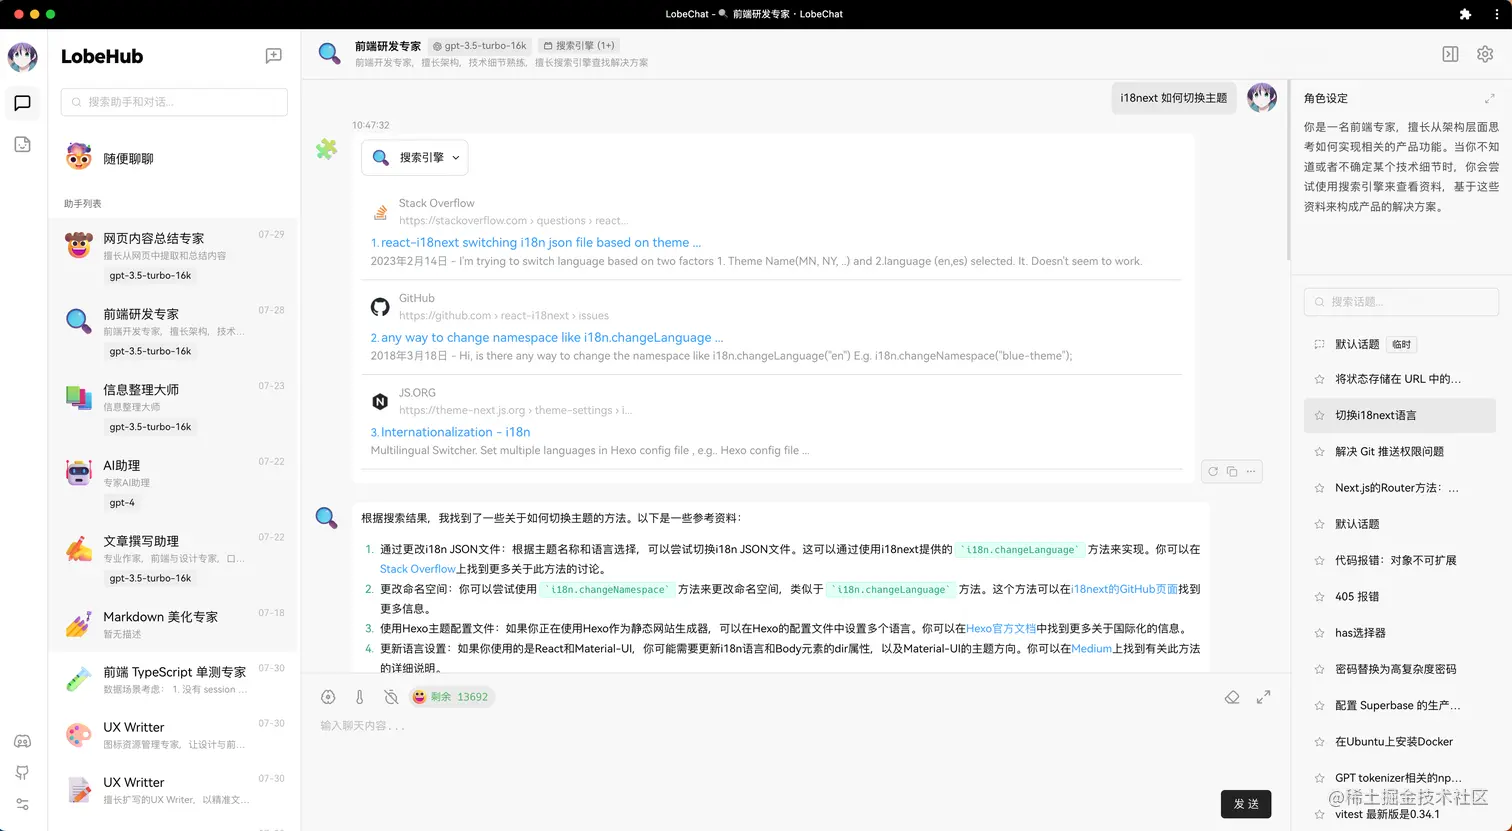The image size is (1512, 831).
Task: Select the 网页内容总结专家 assistant
Action: pyautogui.click(x=174, y=256)
